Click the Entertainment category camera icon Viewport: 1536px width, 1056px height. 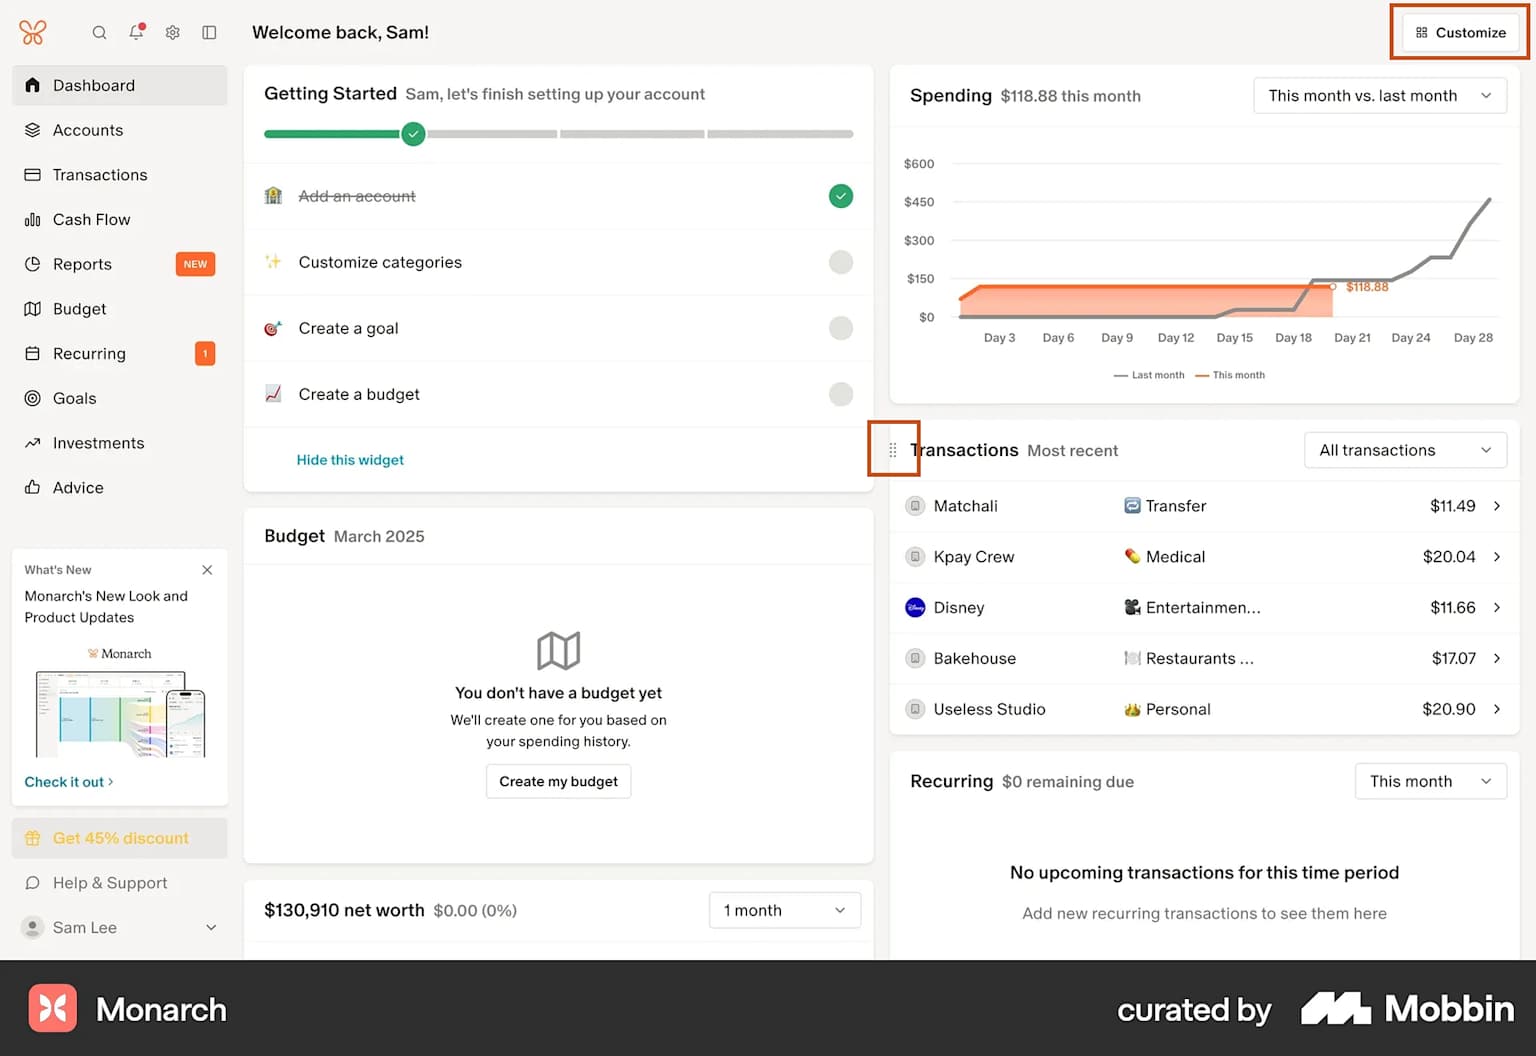(x=1132, y=607)
